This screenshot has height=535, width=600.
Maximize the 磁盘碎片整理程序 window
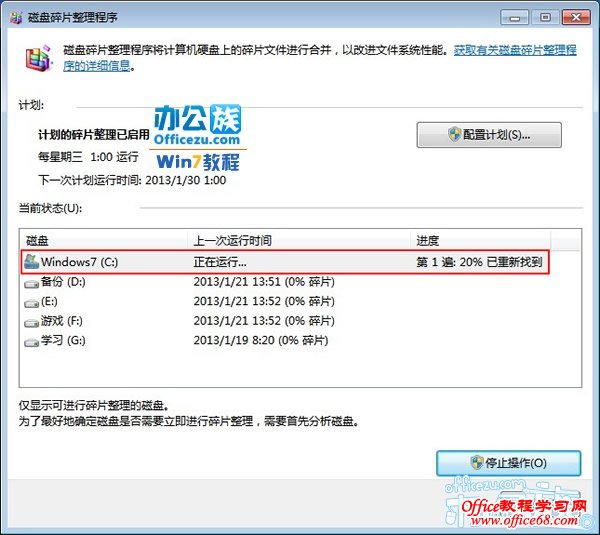(x=545, y=18)
